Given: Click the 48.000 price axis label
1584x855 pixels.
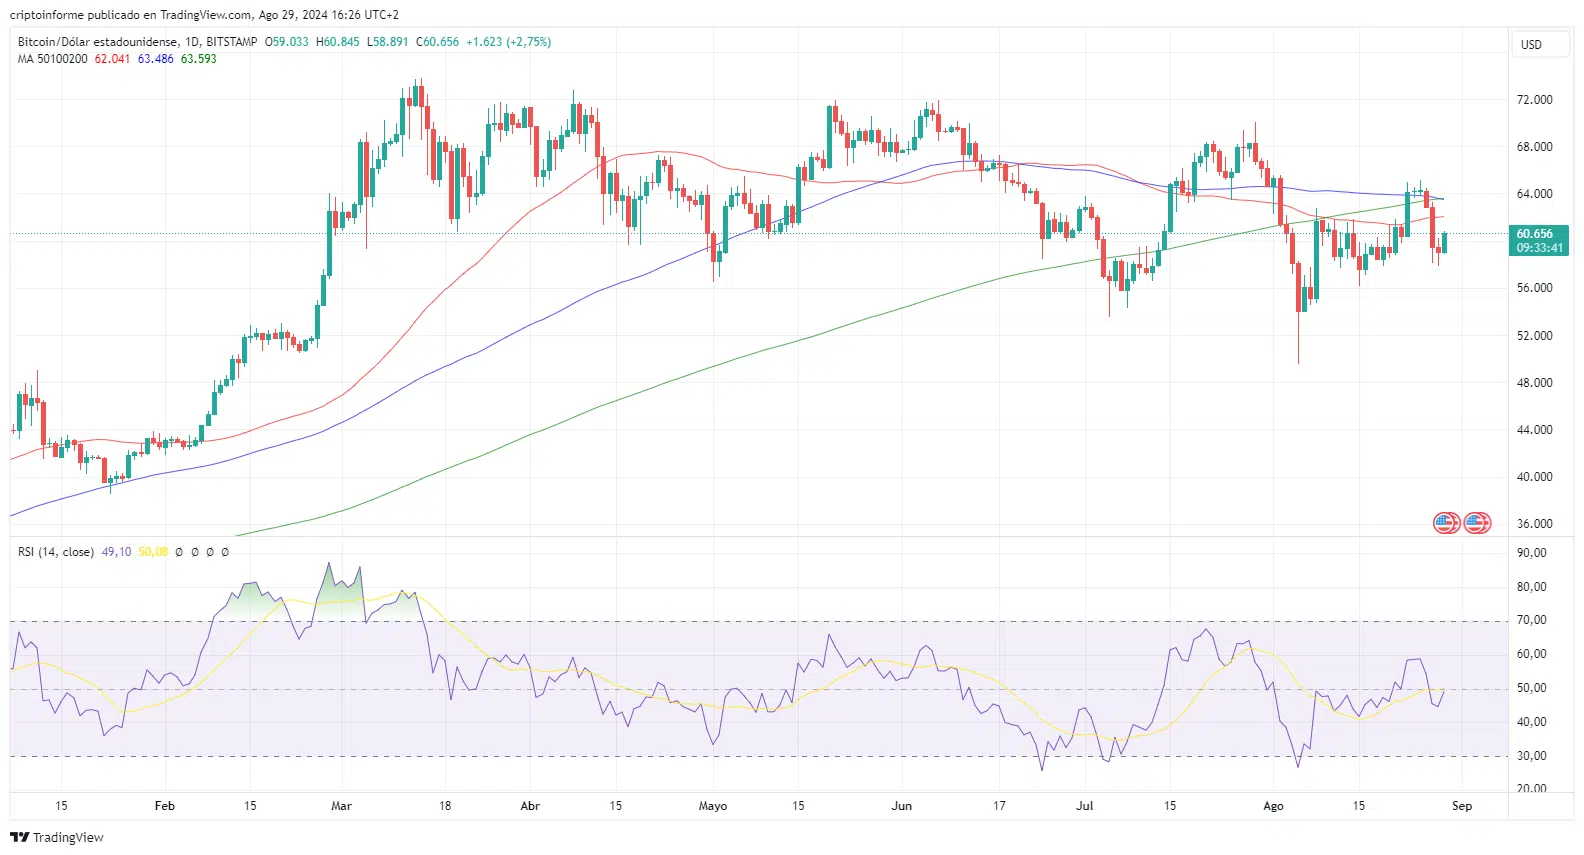Looking at the screenshot, I should tap(1535, 383).
